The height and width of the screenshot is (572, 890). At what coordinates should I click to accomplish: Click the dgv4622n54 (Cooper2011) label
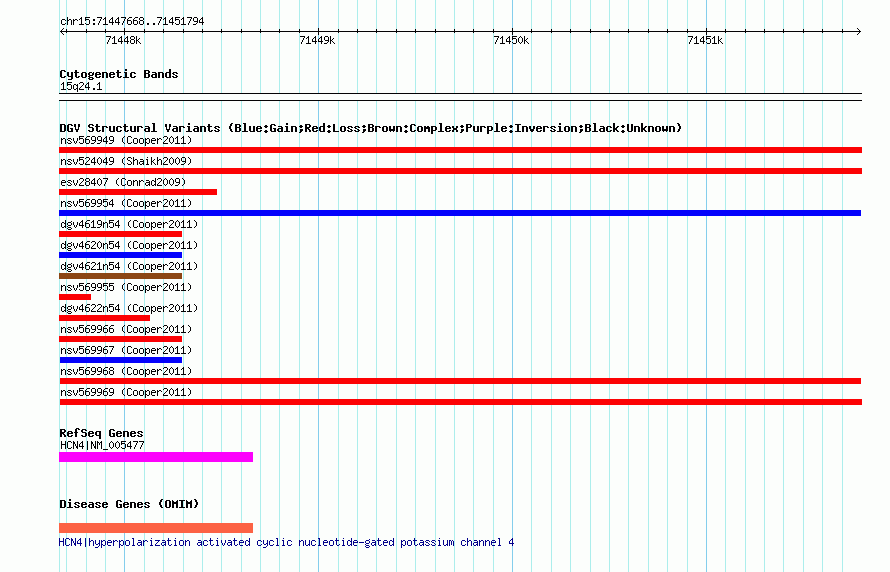tap(129, 308)
